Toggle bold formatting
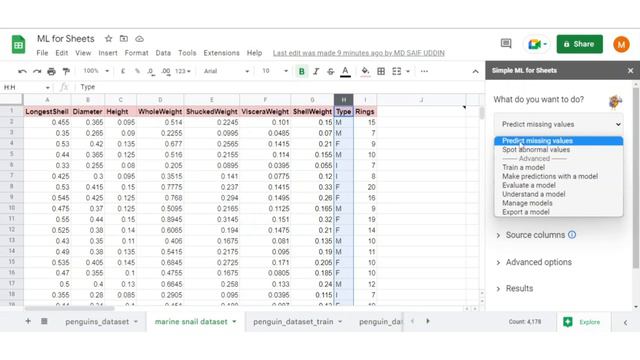This screenshot has width=640, height=360. point(302,71)
